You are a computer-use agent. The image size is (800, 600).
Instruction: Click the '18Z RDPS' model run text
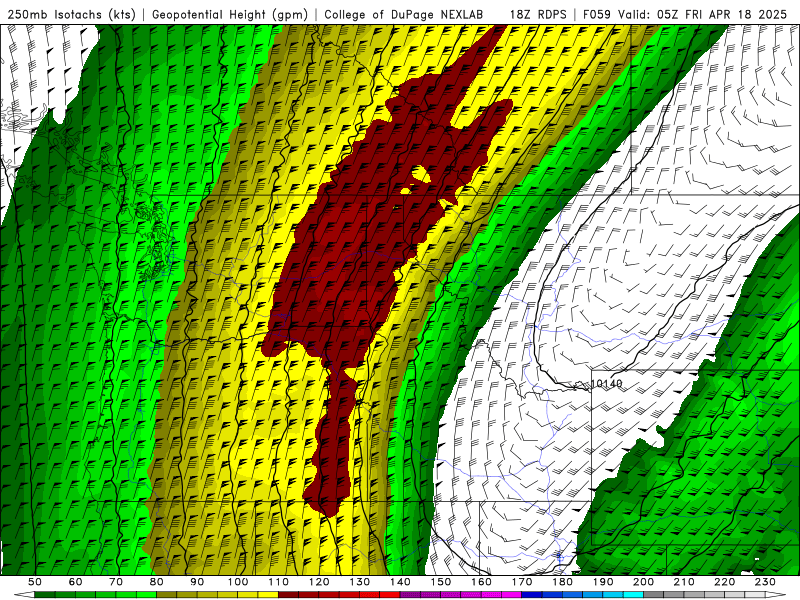pyautogui.click(x=538, y=14)
